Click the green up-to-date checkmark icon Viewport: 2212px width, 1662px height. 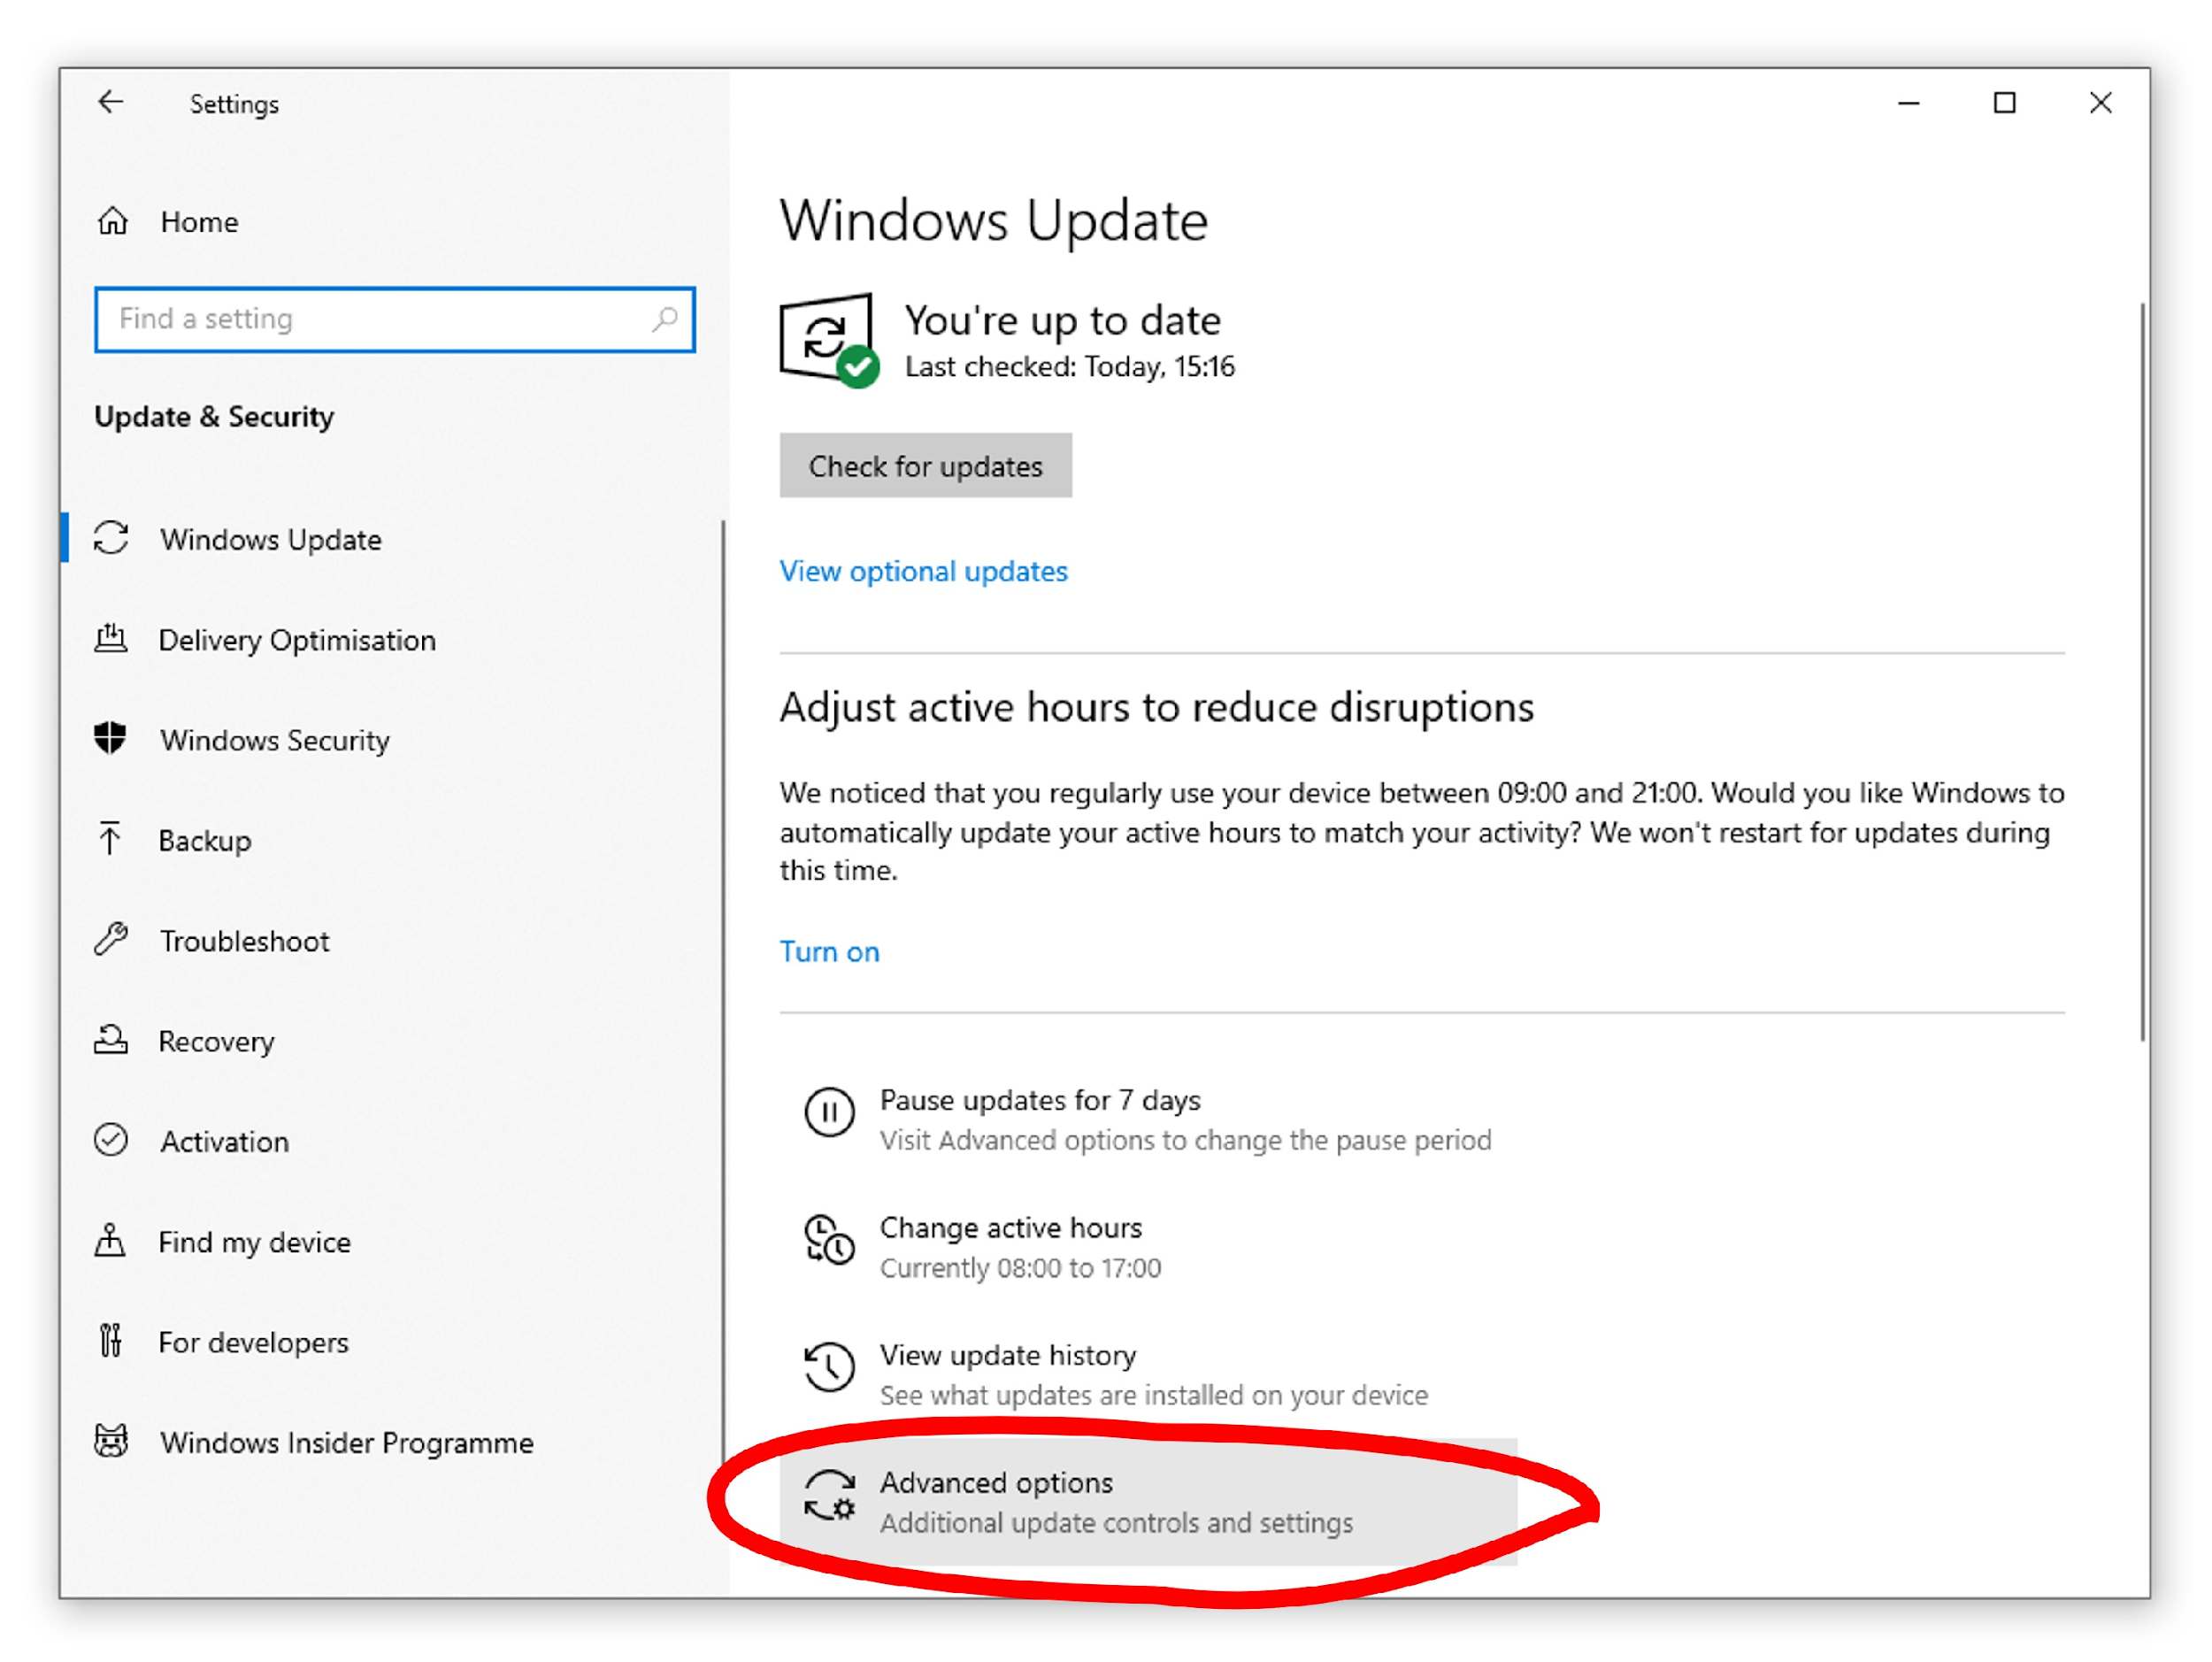(858, 366)
